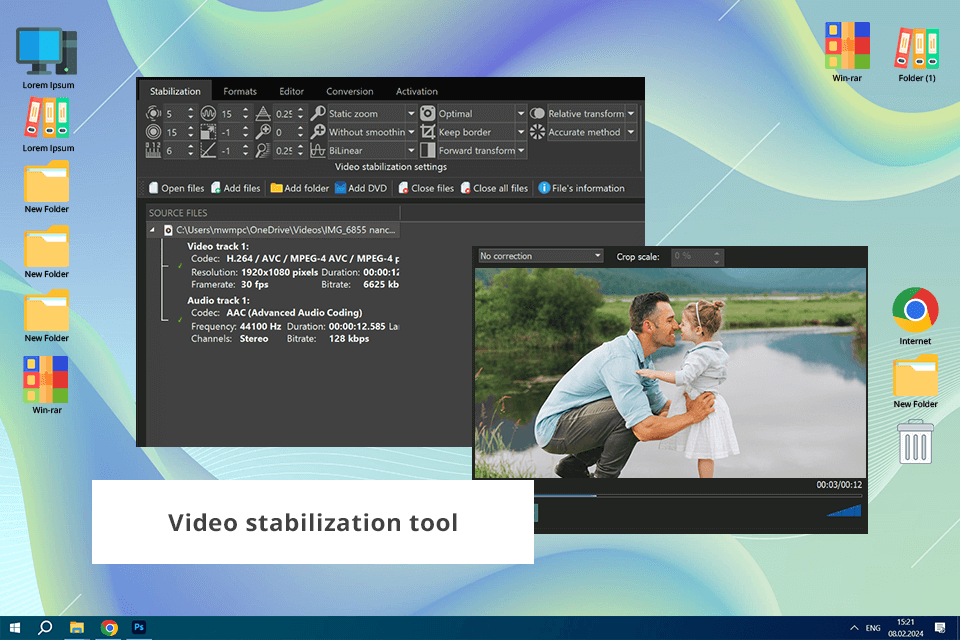Click the pyramid icon in stabilization settings
This screenshot has width=960, height=640.
263,113
